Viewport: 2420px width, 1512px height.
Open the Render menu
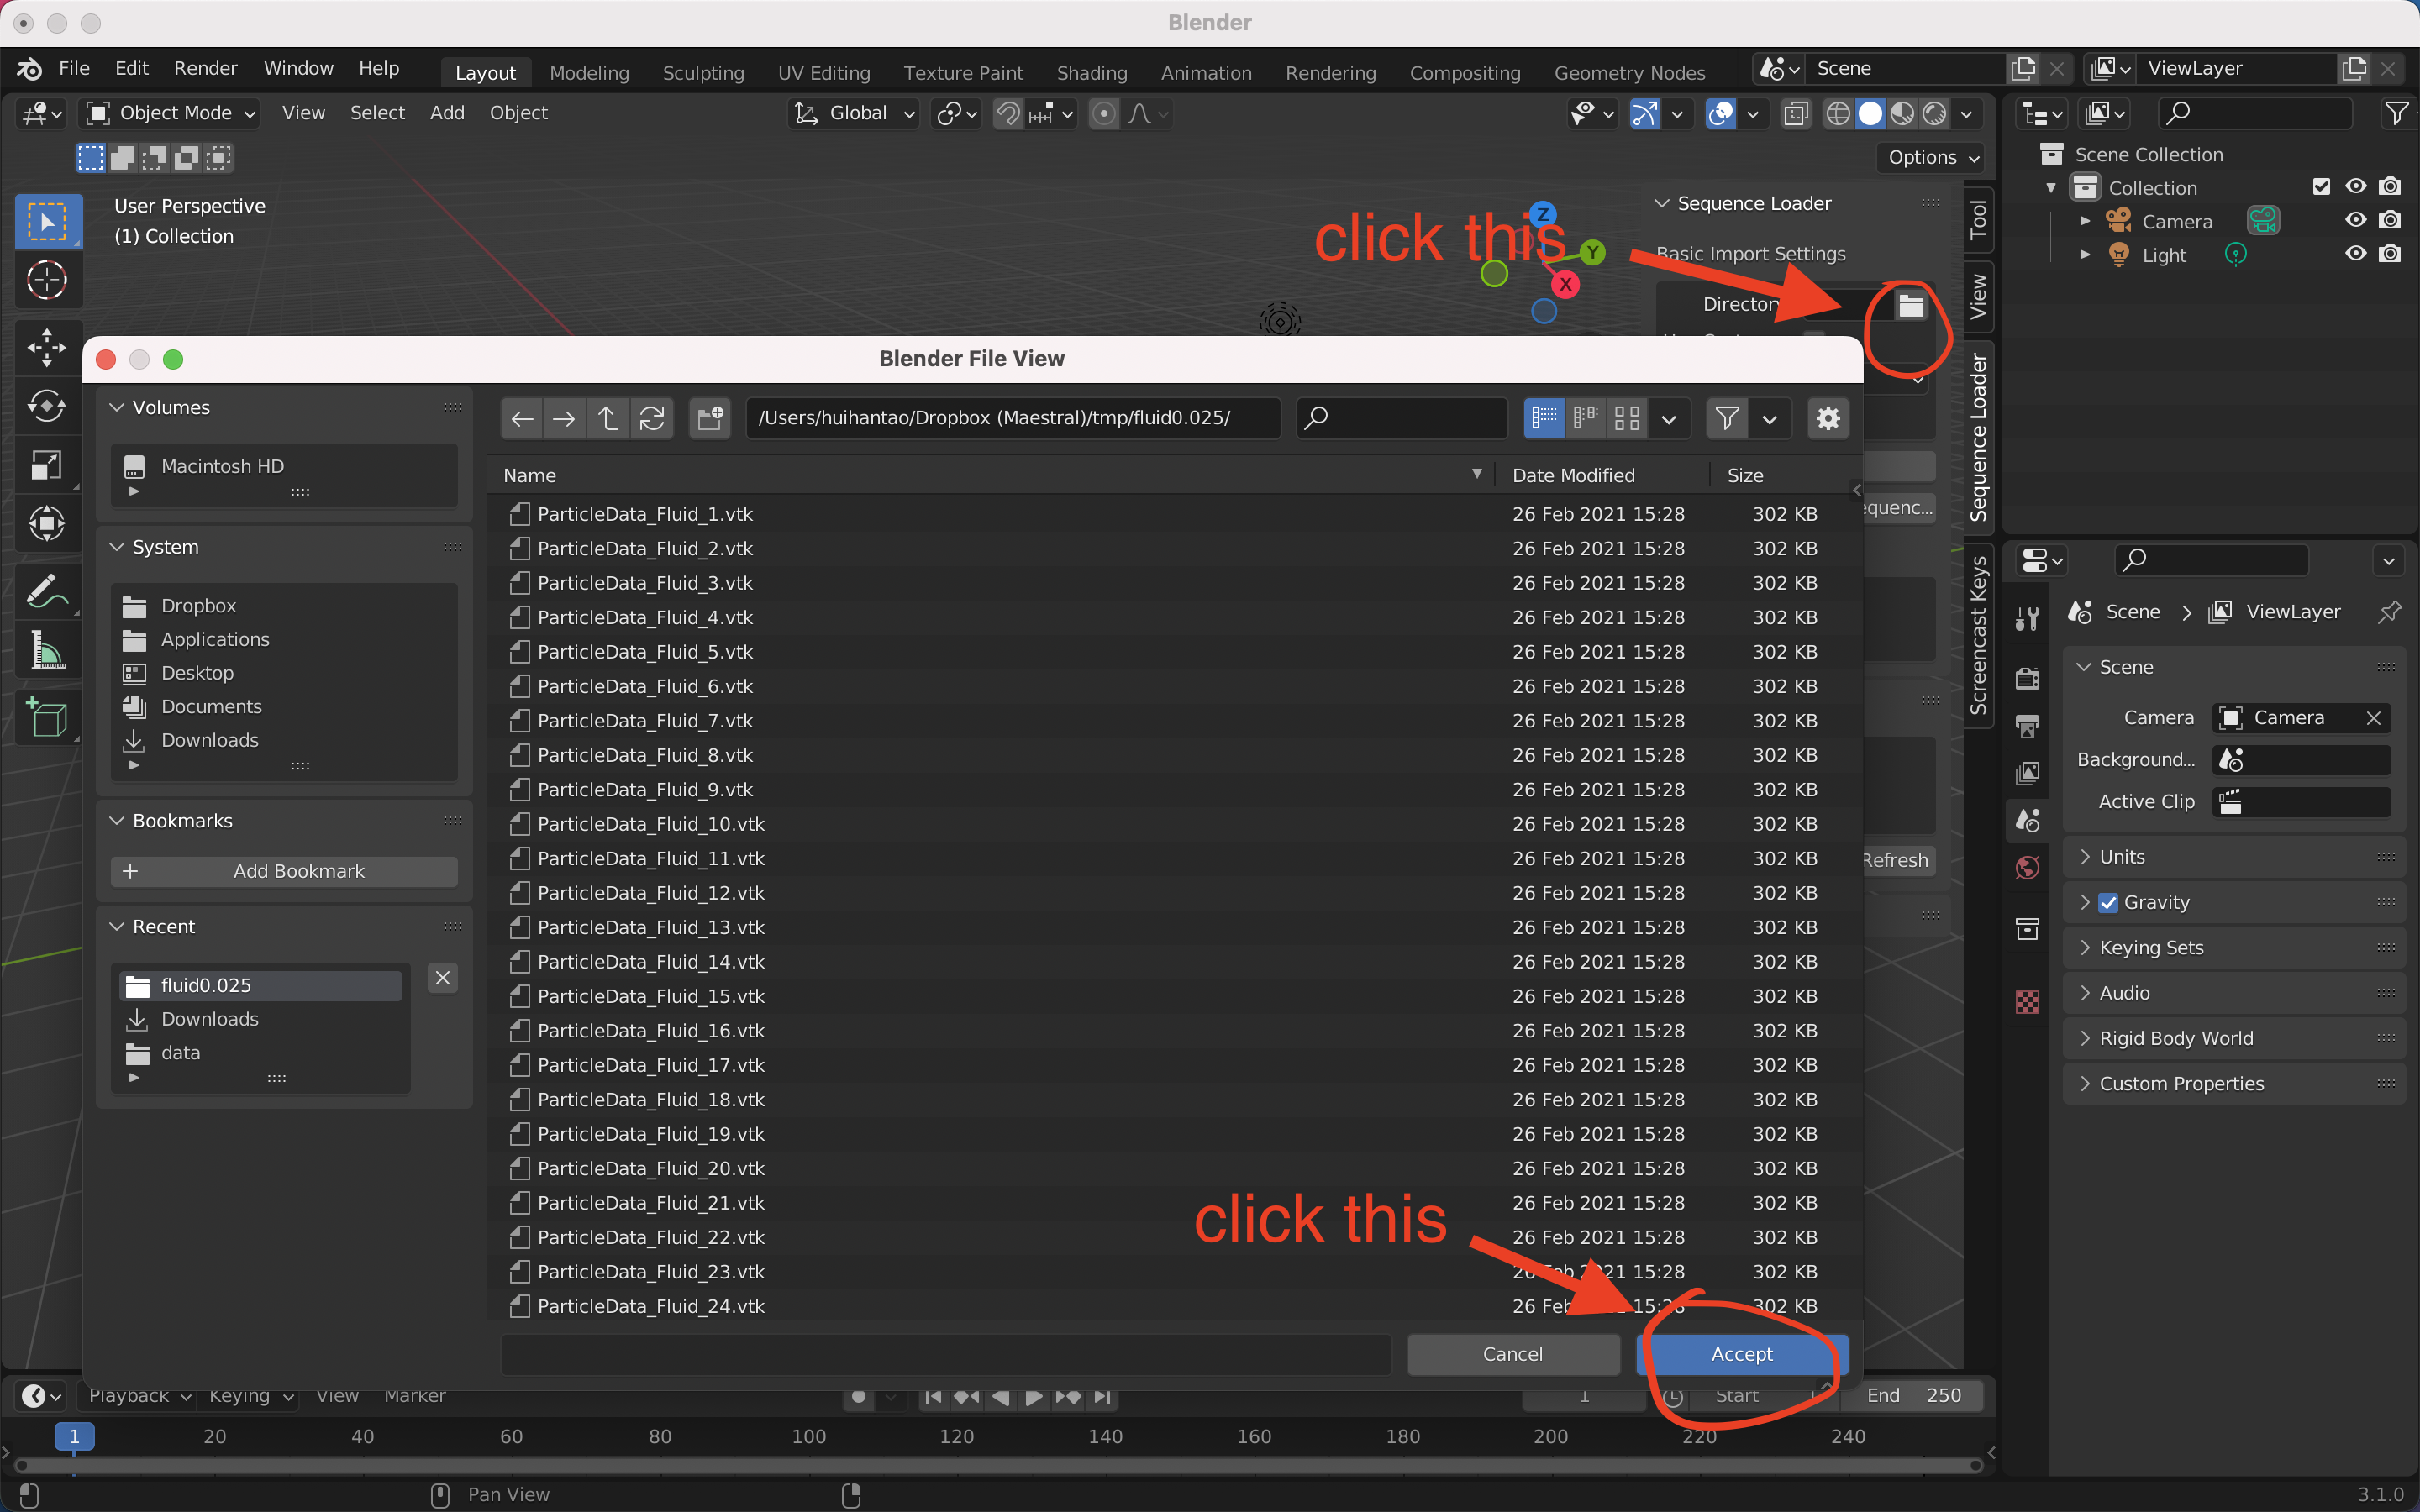click(205, 68)
